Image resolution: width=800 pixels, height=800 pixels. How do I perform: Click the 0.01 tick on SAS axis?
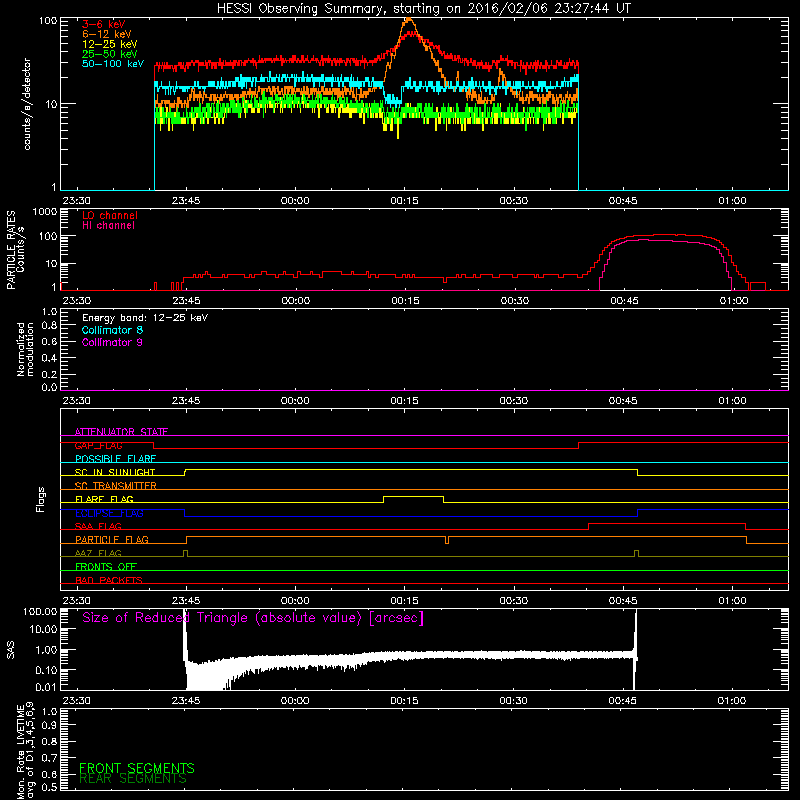46,687
